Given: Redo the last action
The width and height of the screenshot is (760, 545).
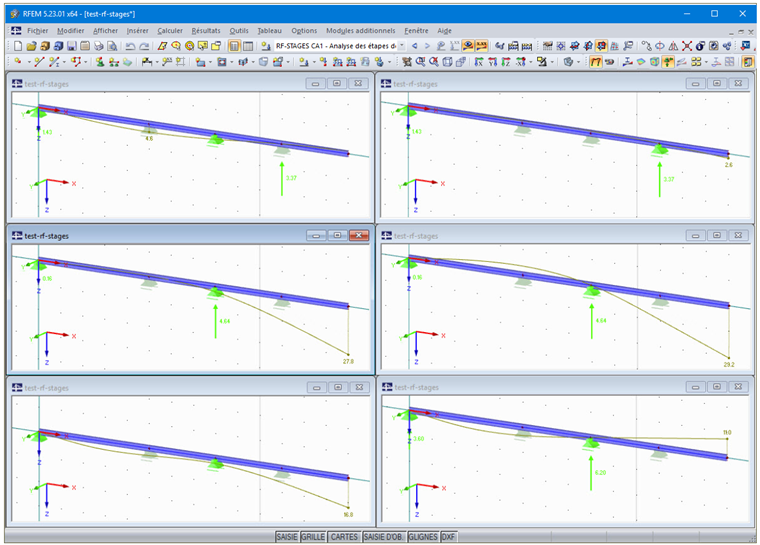Looking at the screenshot, I should (x=144, y=46).
